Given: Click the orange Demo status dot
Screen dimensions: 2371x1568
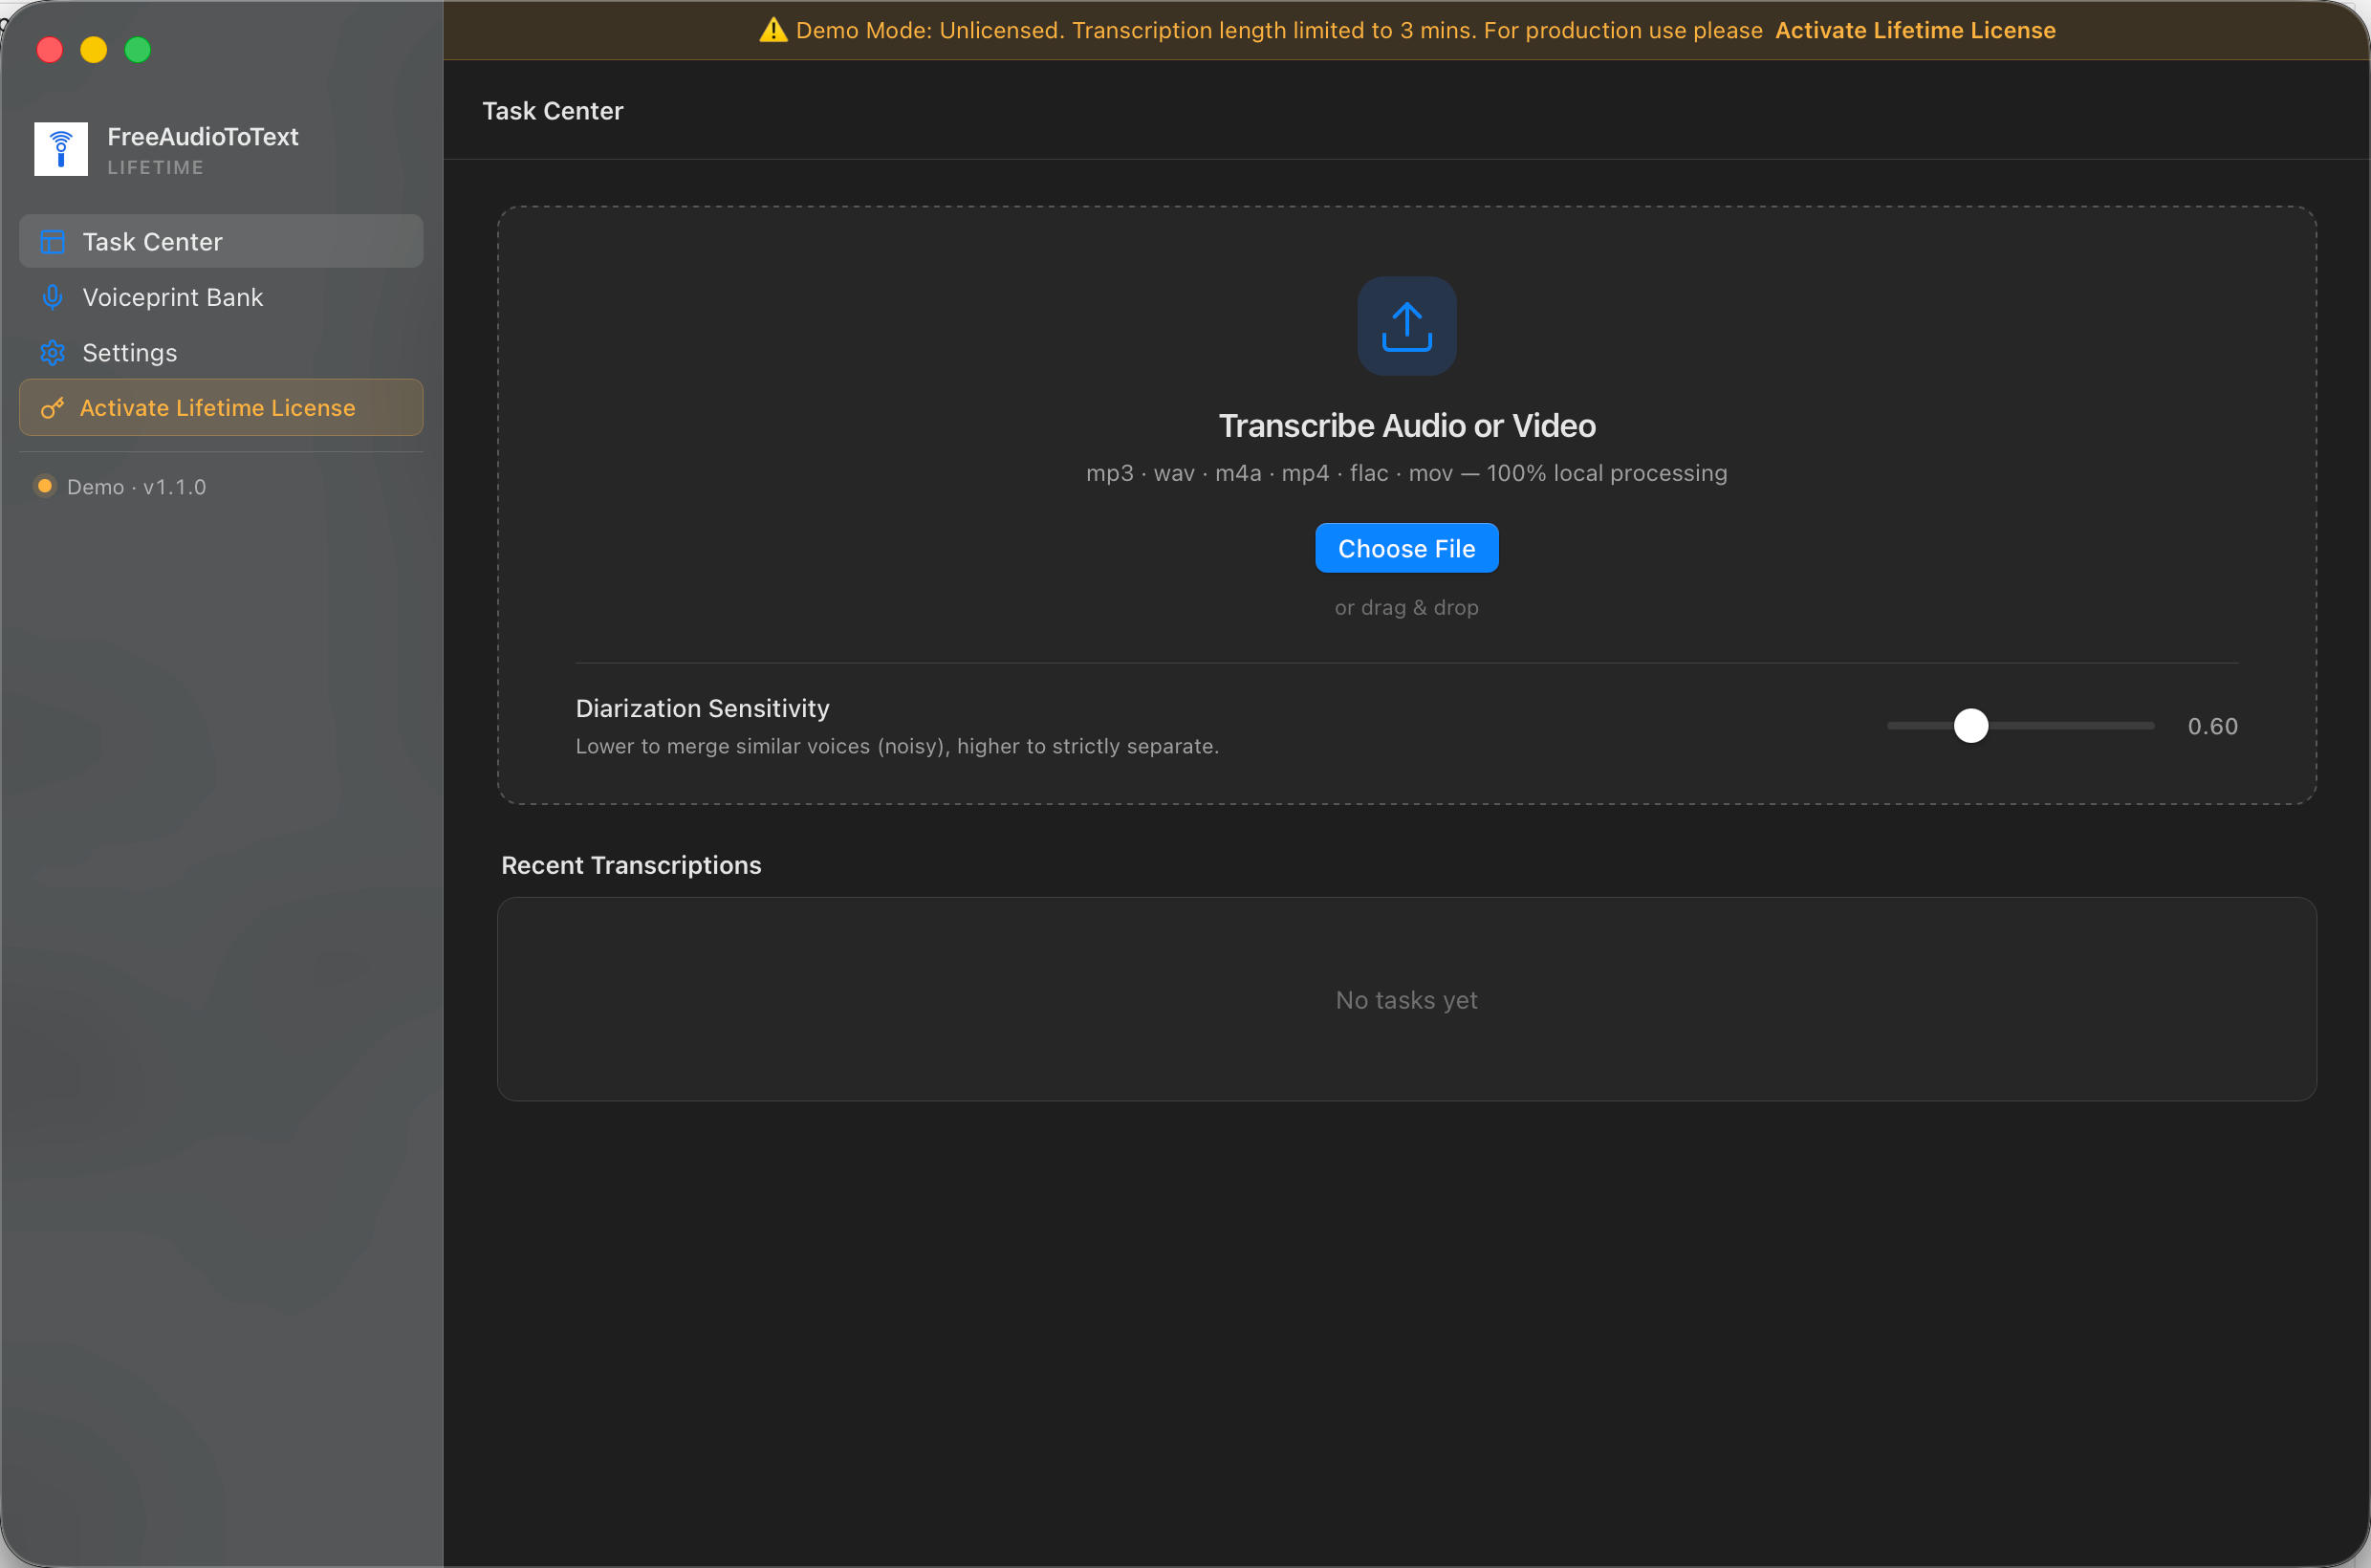Looking at the screenshot, I should [44, 486].
